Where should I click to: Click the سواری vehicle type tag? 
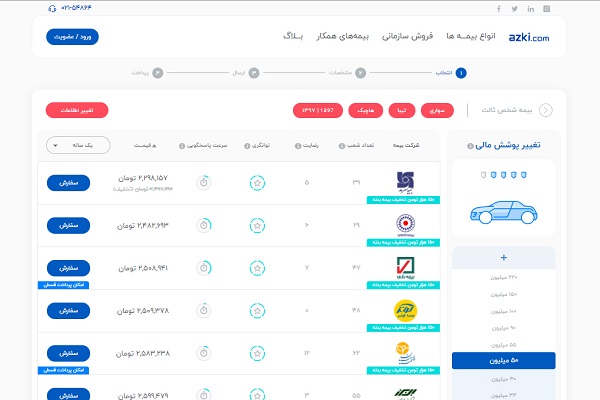[437, 111]
